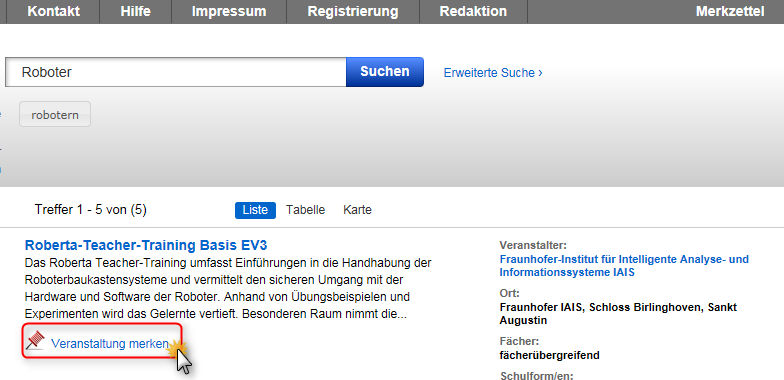Open the Kontakt menu item
Image resolution: width=784 pixels, height=380 pixels.
click(x=53, y=12)
